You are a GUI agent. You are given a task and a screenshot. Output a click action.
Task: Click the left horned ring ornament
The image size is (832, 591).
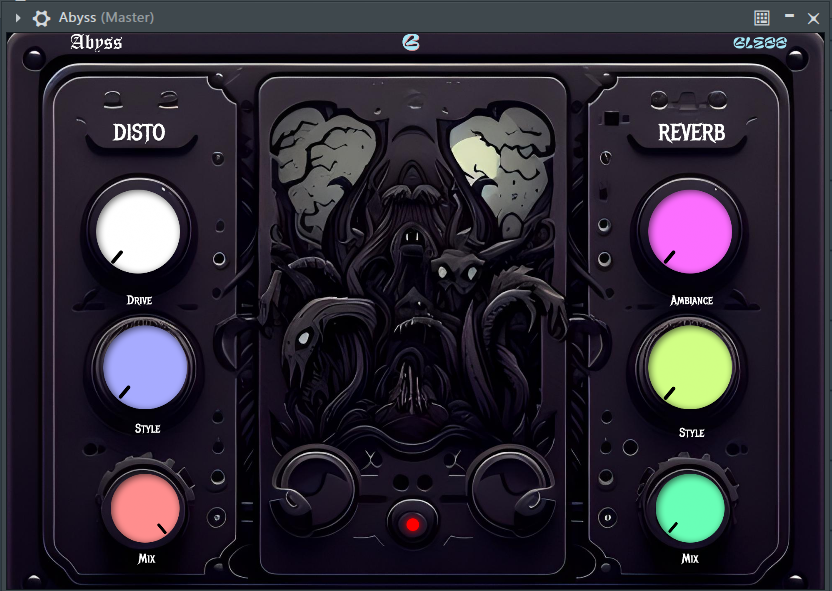coord(313,489)
